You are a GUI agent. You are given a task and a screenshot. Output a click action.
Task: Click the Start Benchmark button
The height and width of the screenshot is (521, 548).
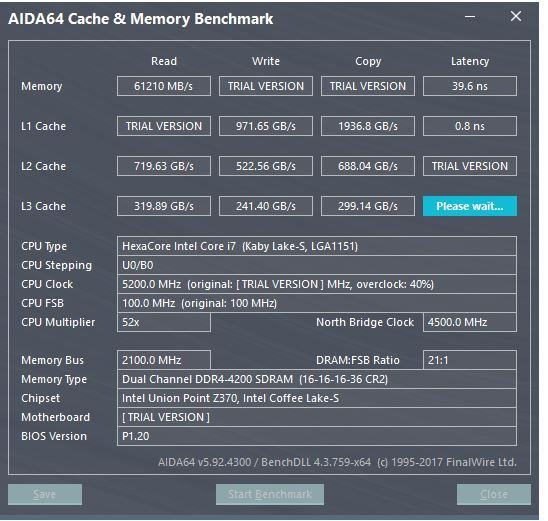pos(269,494)
